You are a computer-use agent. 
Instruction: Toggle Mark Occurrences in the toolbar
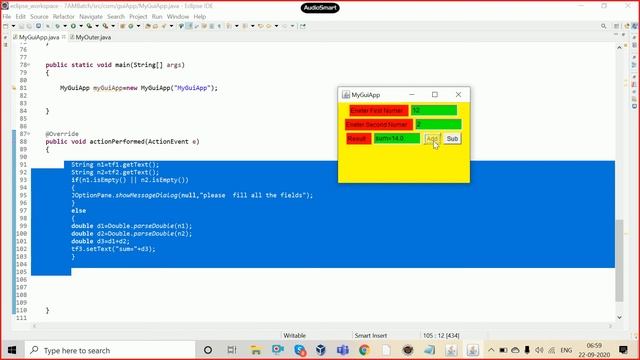coord(189,26)
